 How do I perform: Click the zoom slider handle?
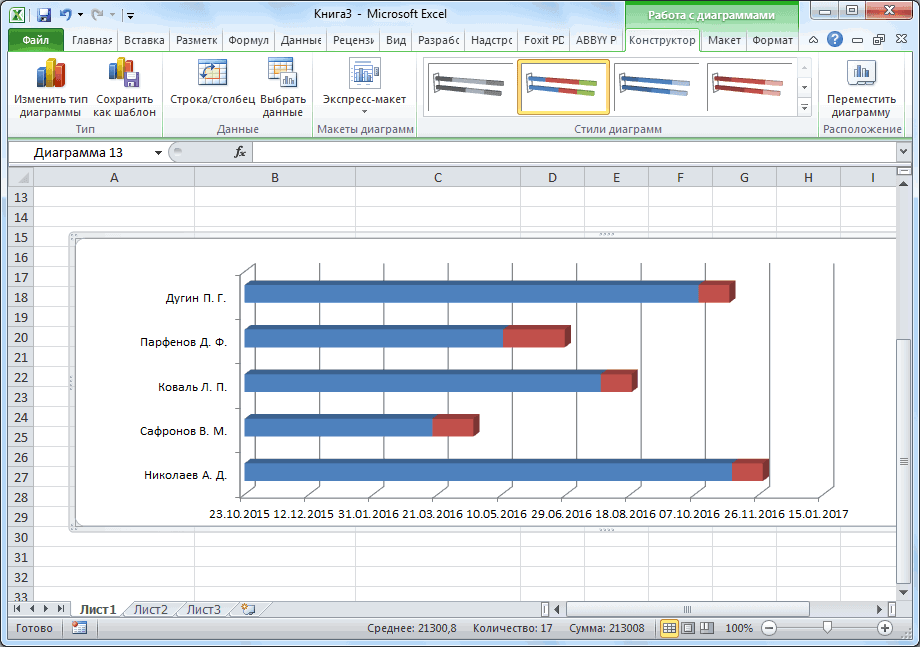(x=826, y=628)
